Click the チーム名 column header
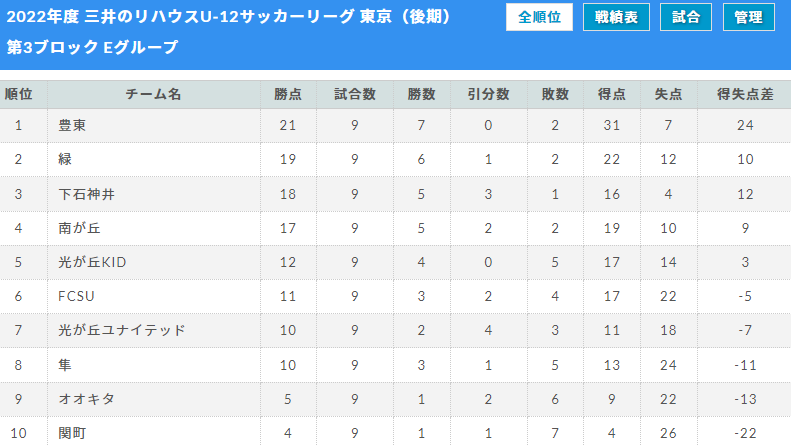Screen dimensions: 791x445 153,94
